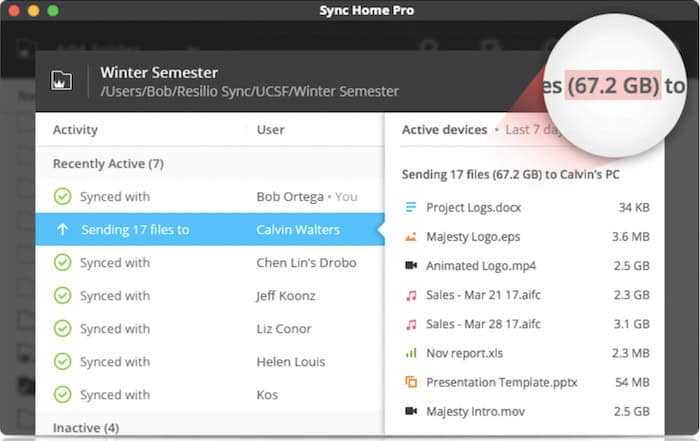
Task: Click the Sales - Mar 21 17.aifc music icon
Action: pos(411,295)
